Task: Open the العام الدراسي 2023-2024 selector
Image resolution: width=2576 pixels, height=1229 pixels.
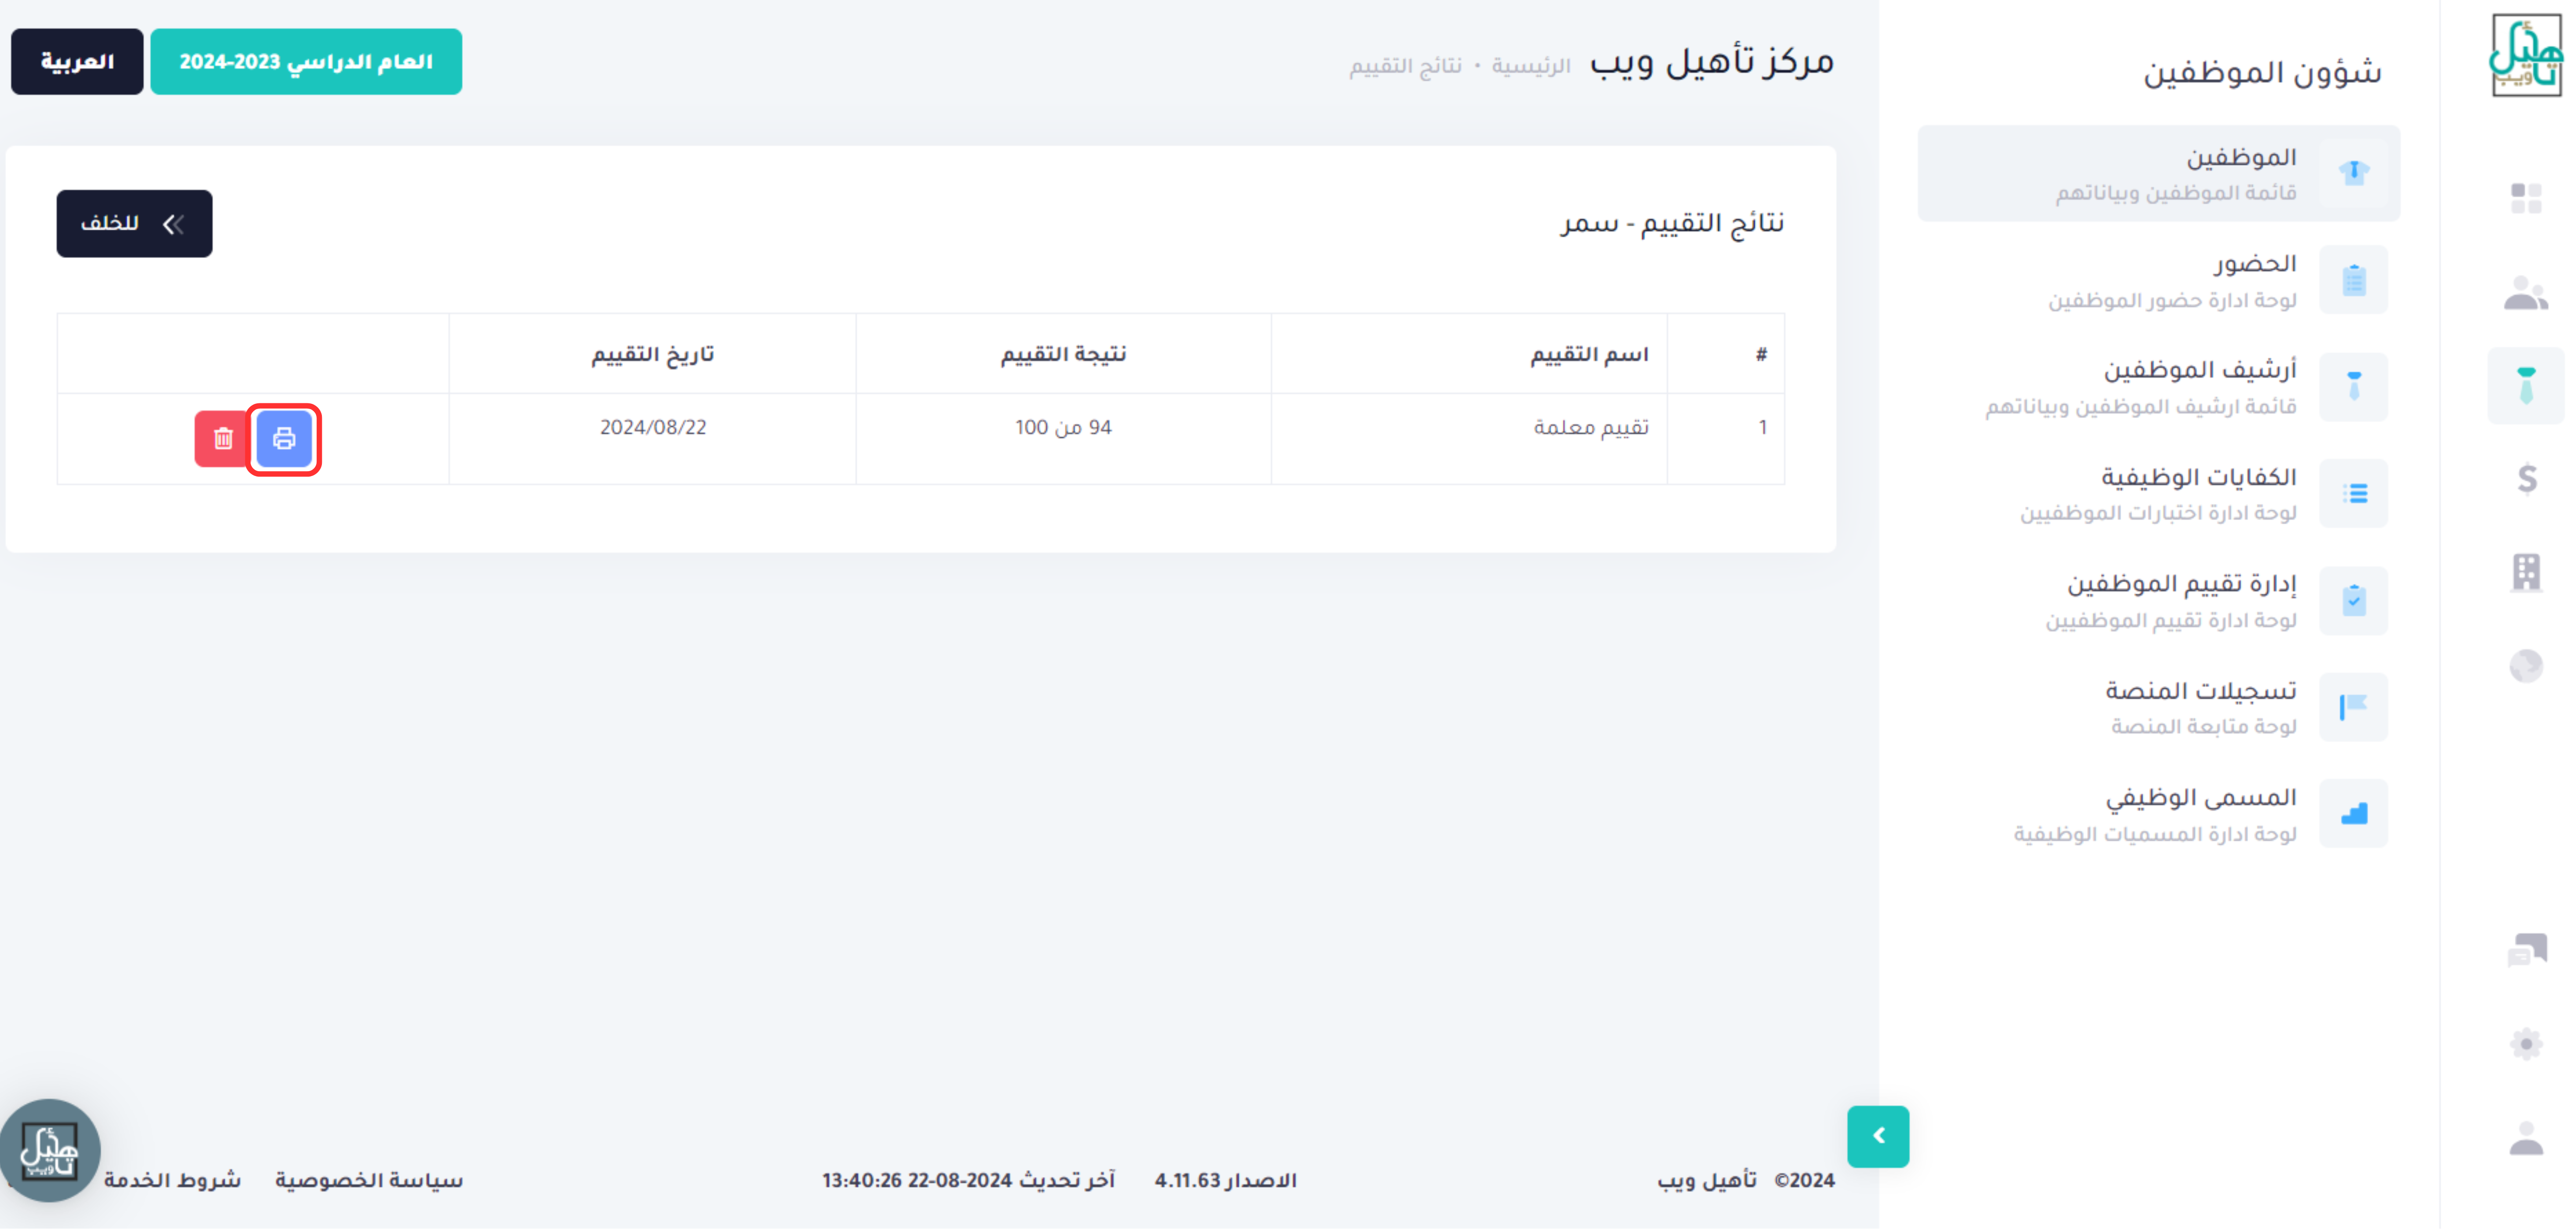Action: tap(306, 62)
